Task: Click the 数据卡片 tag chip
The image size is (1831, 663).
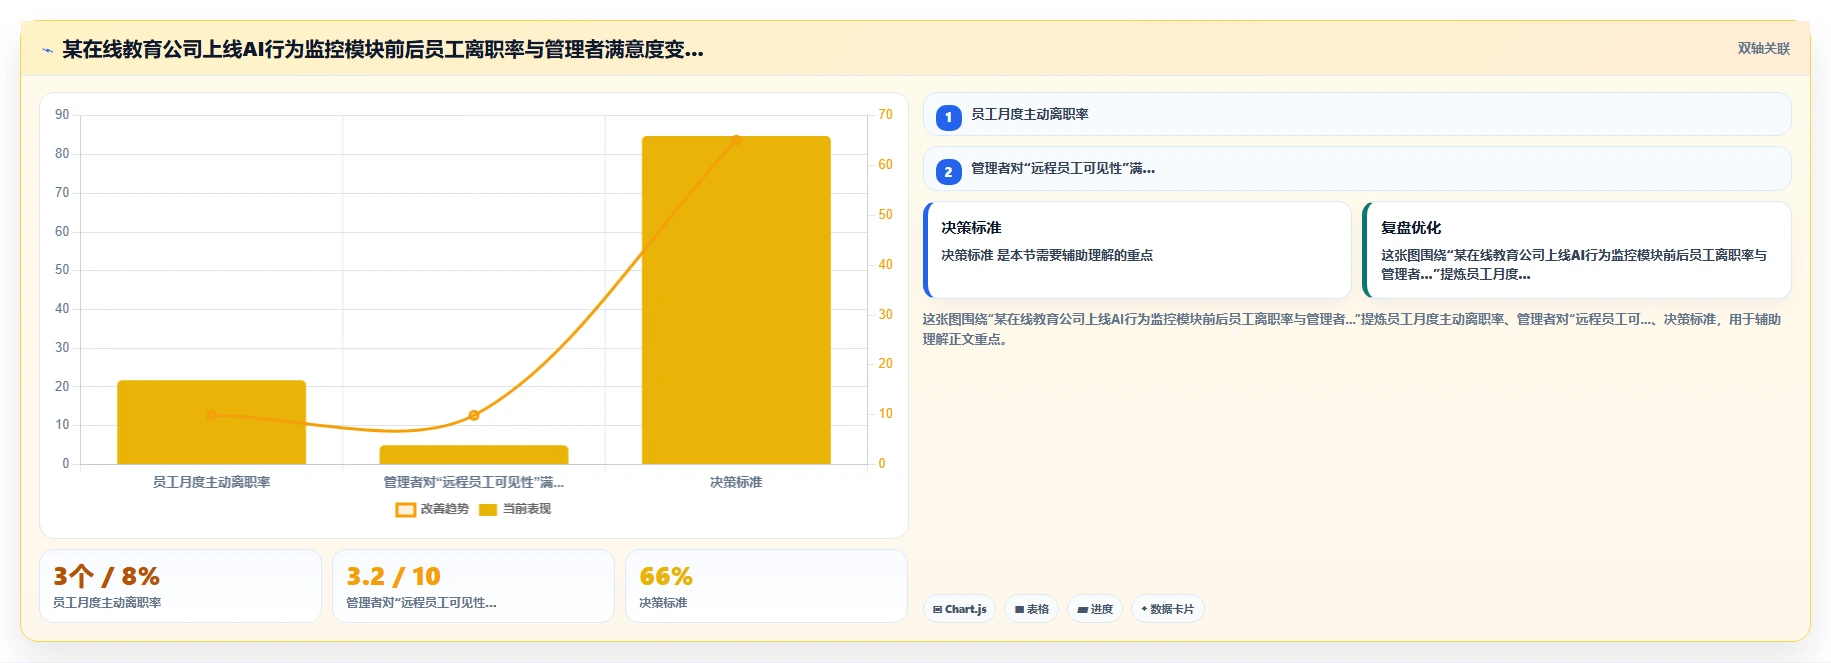Action: tap(1167, 609)
